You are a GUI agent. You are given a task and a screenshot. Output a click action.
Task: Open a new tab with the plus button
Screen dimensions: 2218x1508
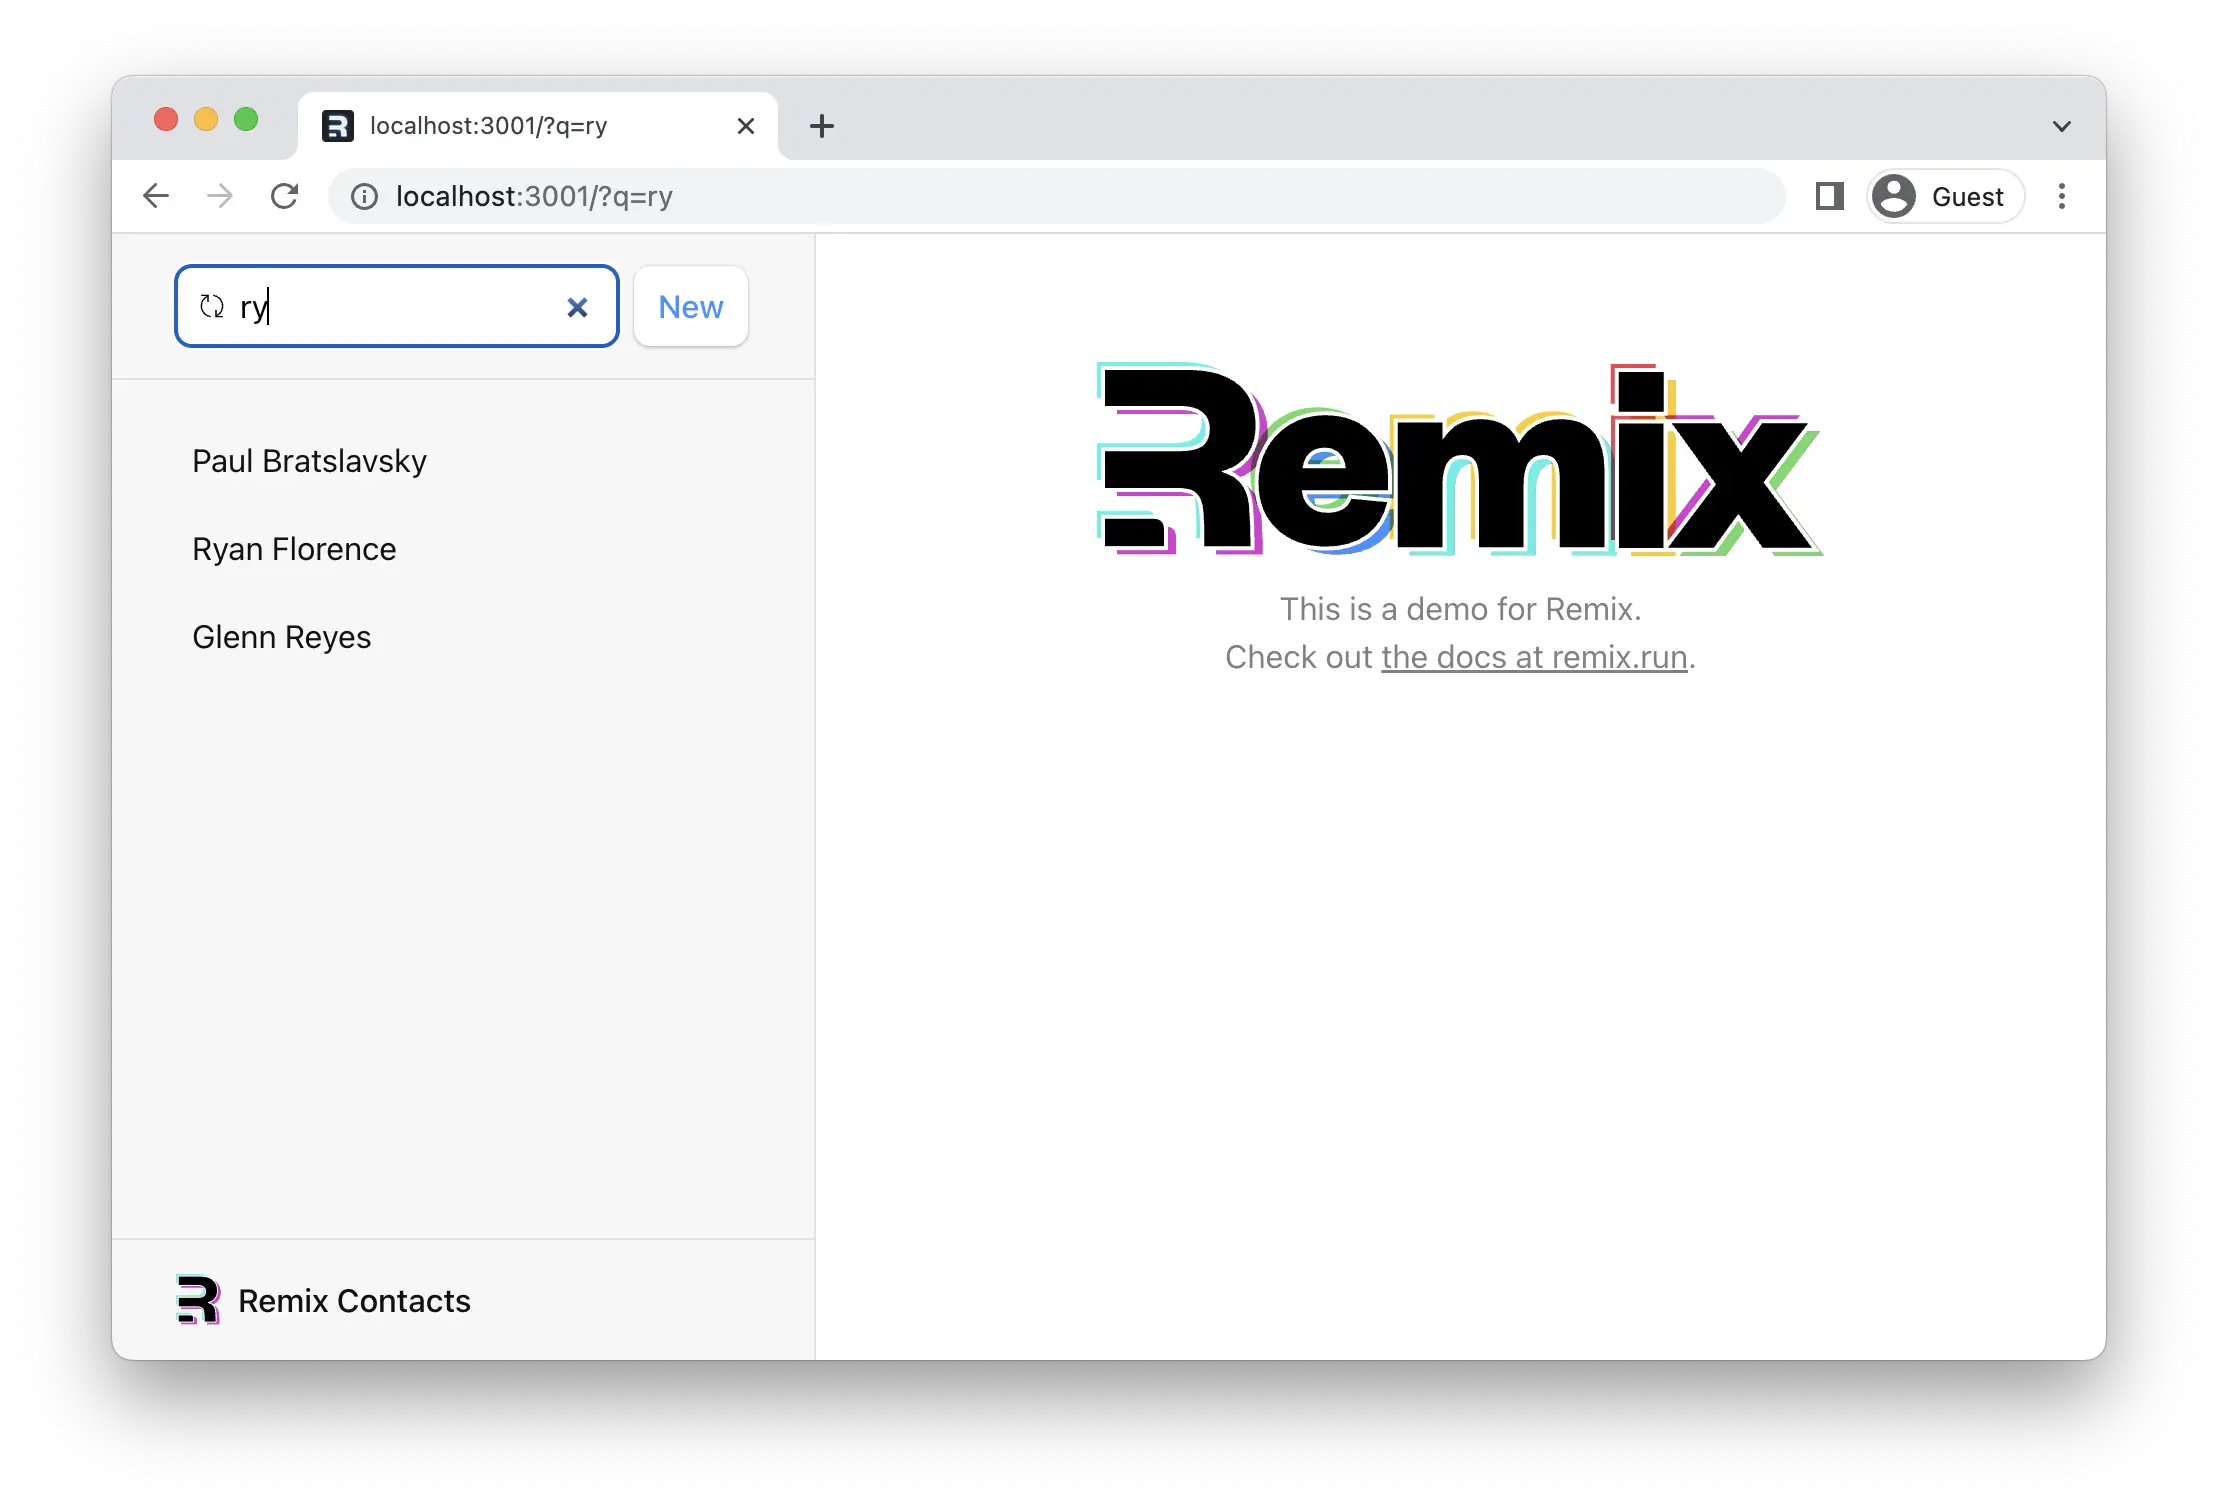pos(822,126)
